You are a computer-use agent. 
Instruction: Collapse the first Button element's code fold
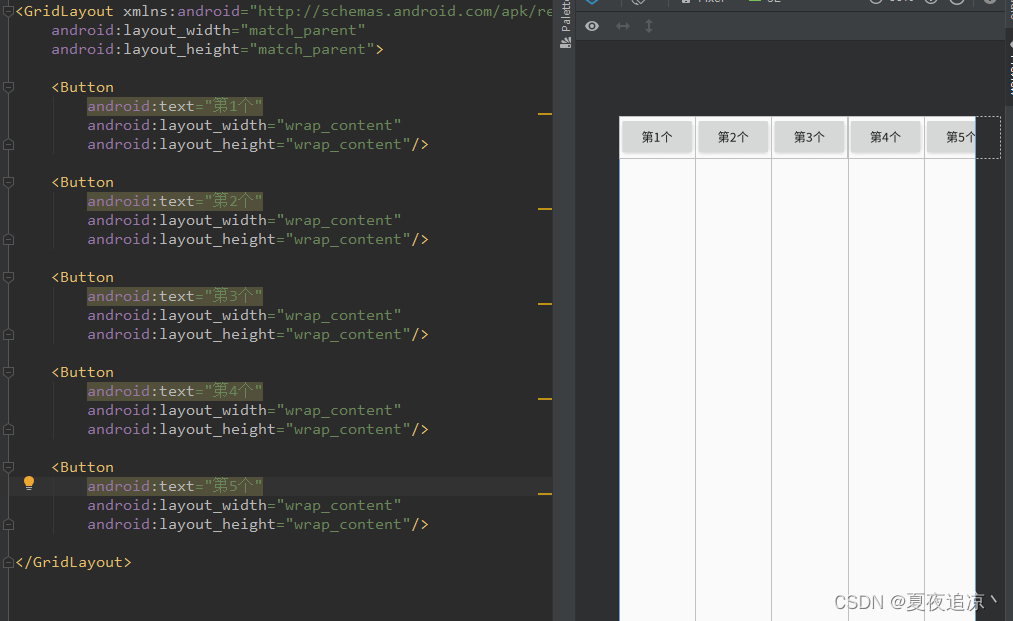click(x=8, y=87)
